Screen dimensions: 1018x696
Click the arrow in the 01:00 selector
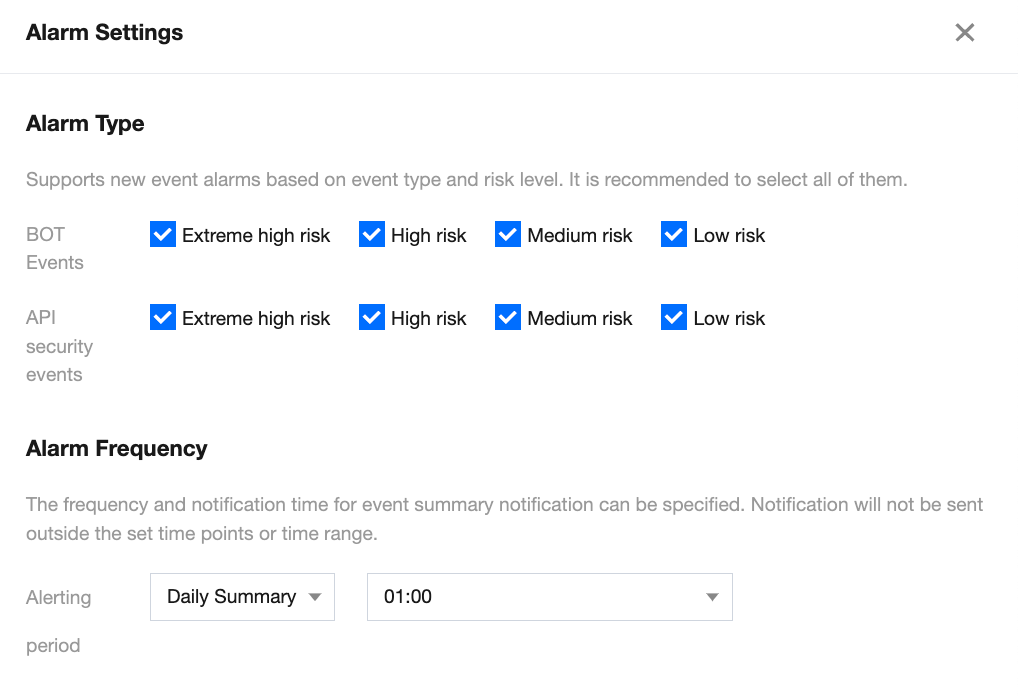click(x=712, y=597)
